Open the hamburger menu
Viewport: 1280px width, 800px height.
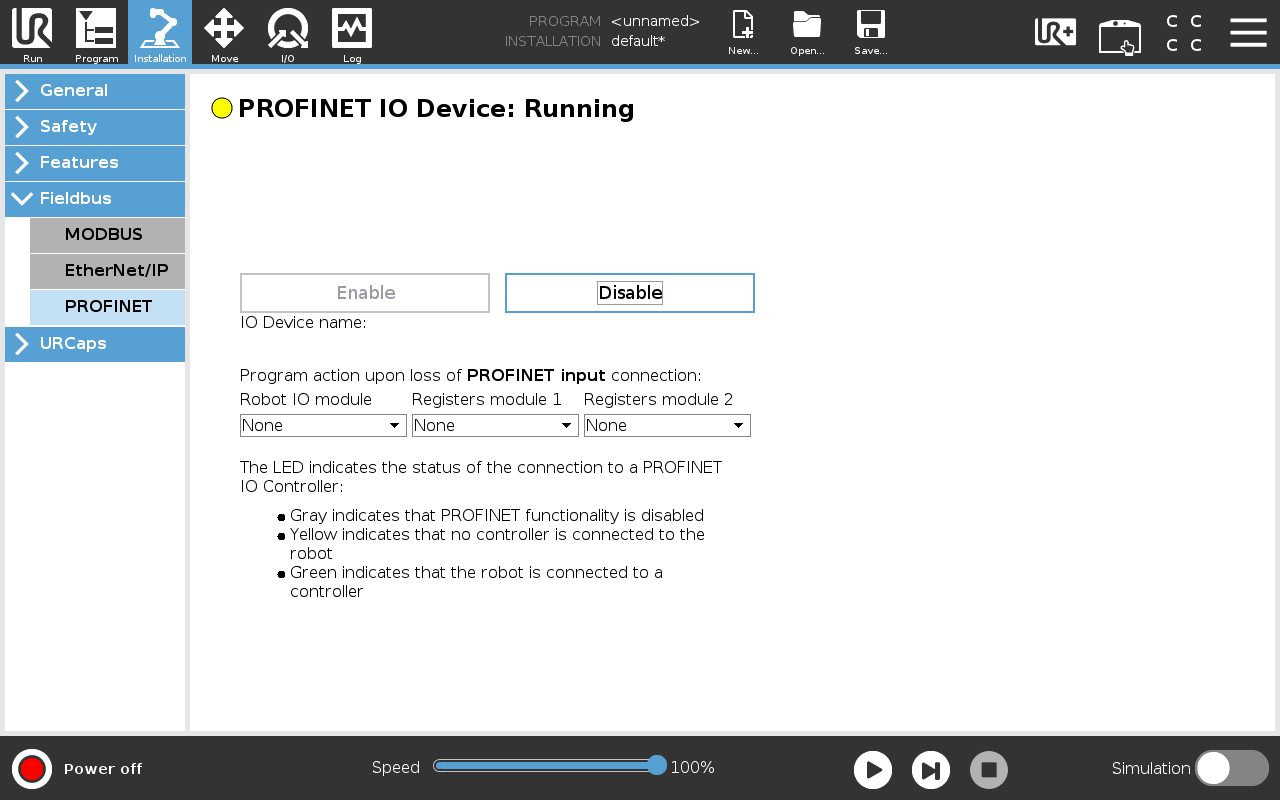pos(1248,33)
